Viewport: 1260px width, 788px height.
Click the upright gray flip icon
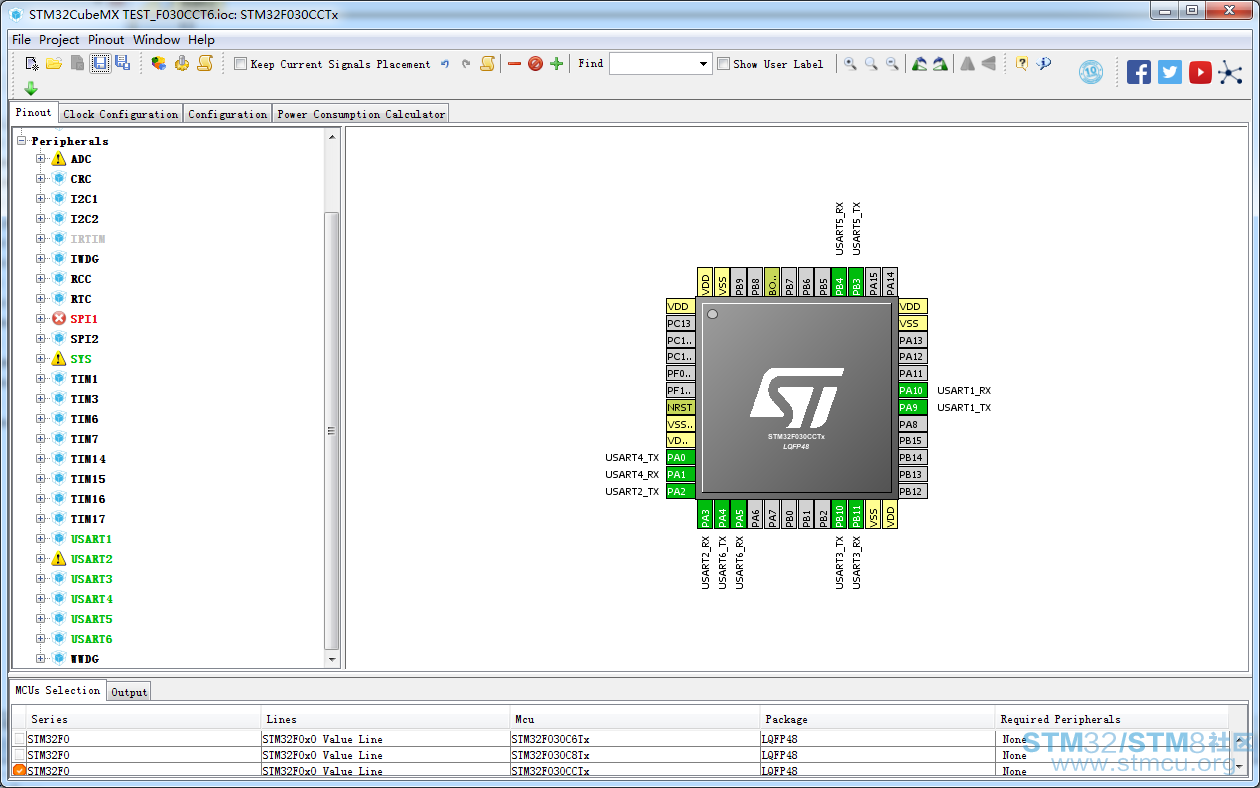967,64
